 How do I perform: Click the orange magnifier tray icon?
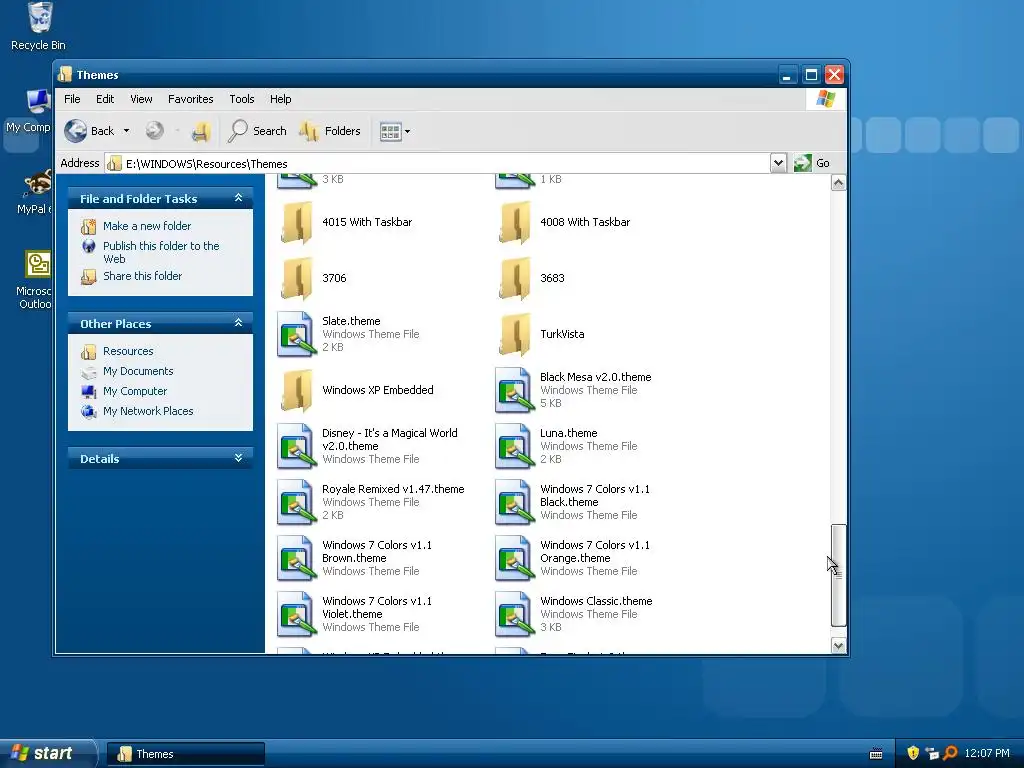(950, 753)
